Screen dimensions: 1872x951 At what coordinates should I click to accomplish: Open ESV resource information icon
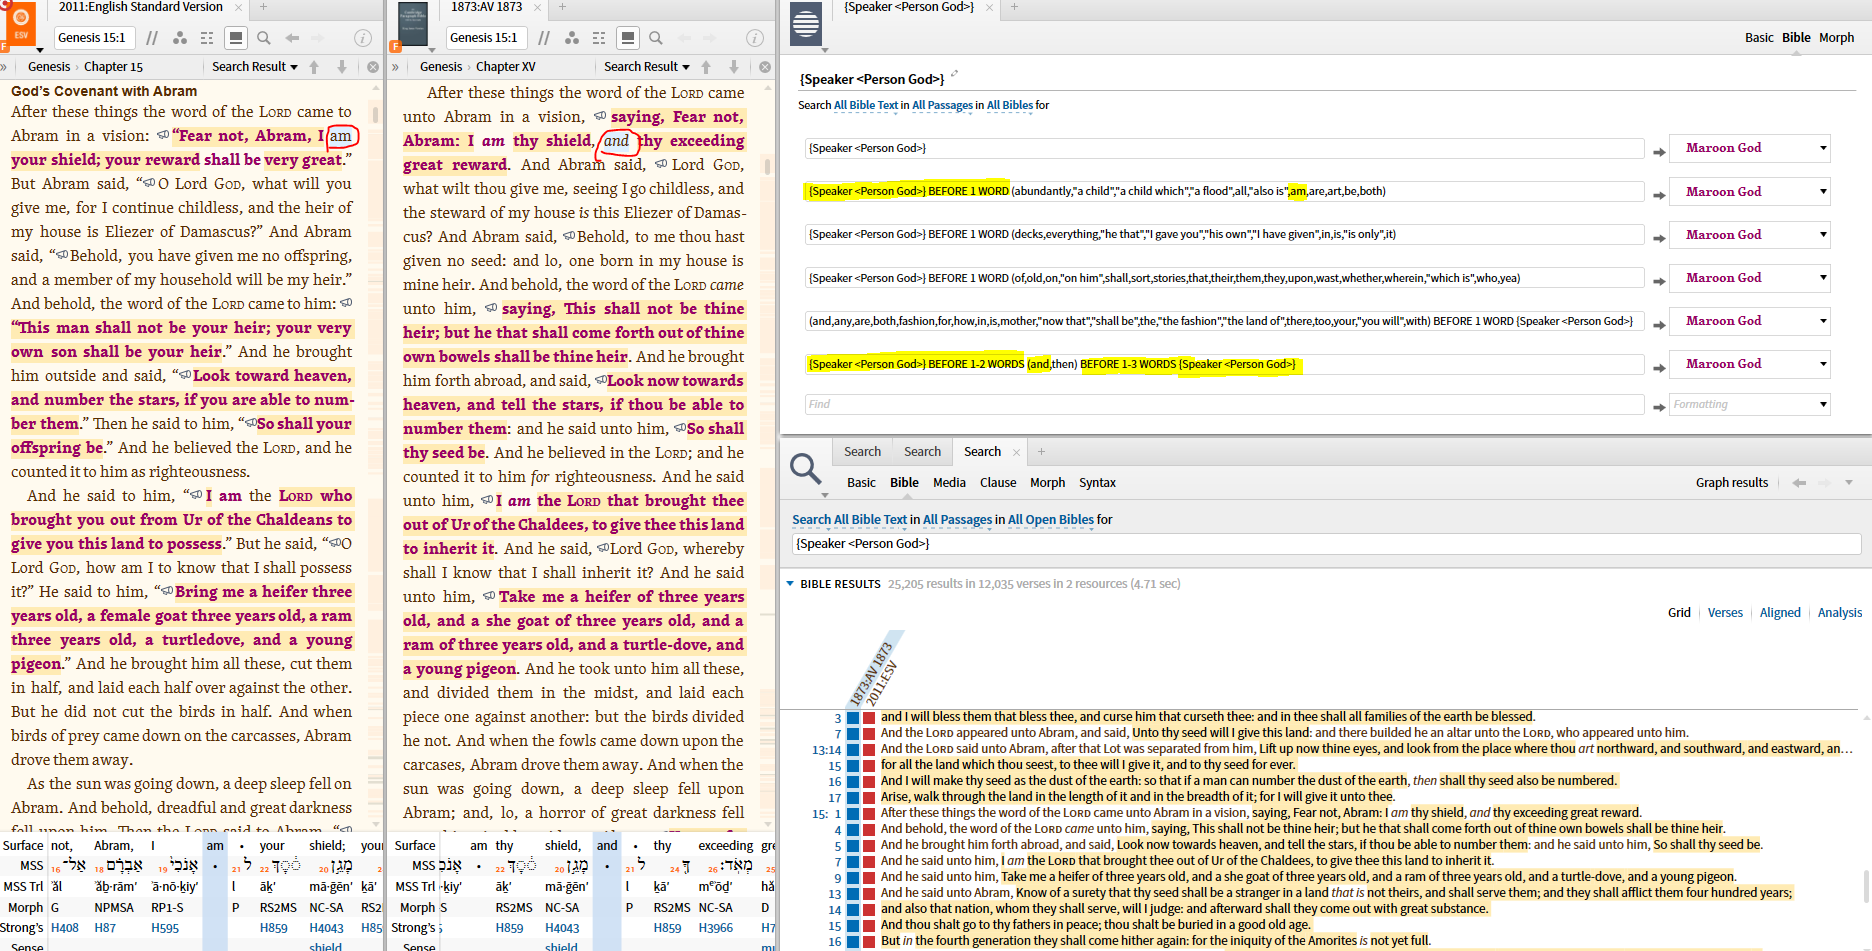[x=363, y=38]
